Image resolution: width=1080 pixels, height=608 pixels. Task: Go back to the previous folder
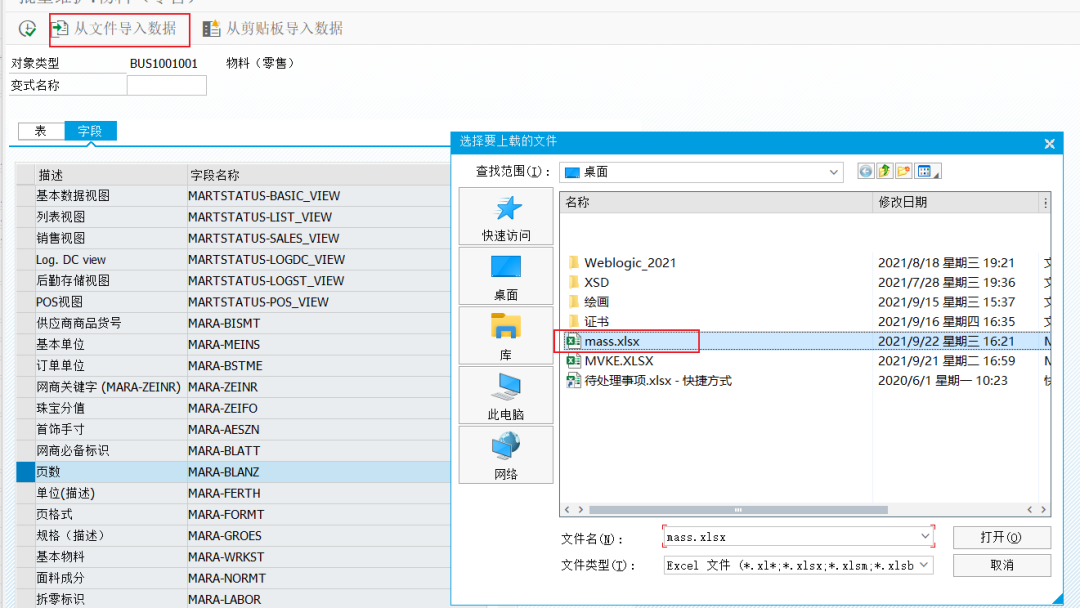click(x=865, y=171)
